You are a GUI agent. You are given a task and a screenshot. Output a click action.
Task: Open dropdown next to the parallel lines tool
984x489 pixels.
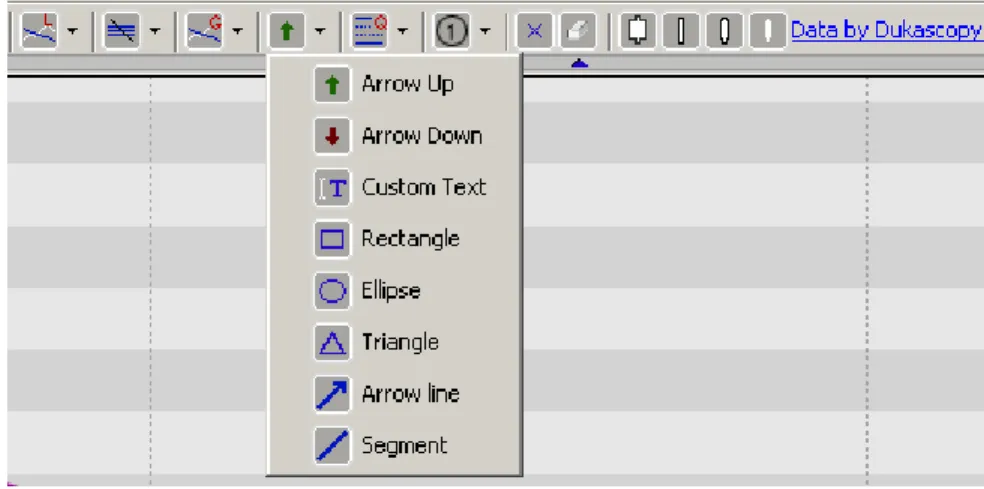pyautogui.click(x=155, y=31)
